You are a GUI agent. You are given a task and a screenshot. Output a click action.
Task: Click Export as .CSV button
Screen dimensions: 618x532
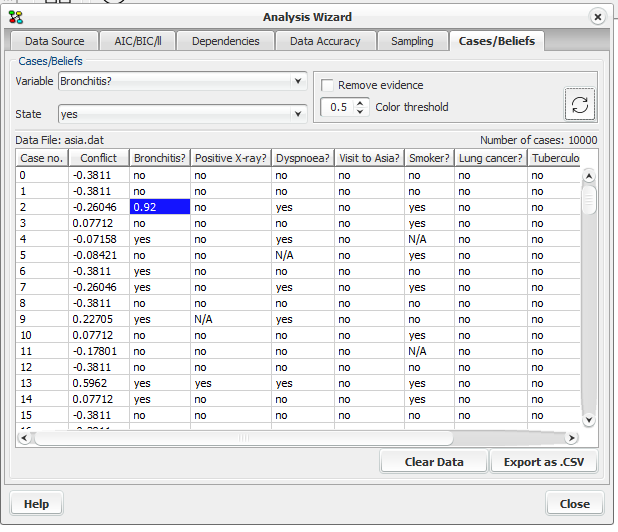544,461
